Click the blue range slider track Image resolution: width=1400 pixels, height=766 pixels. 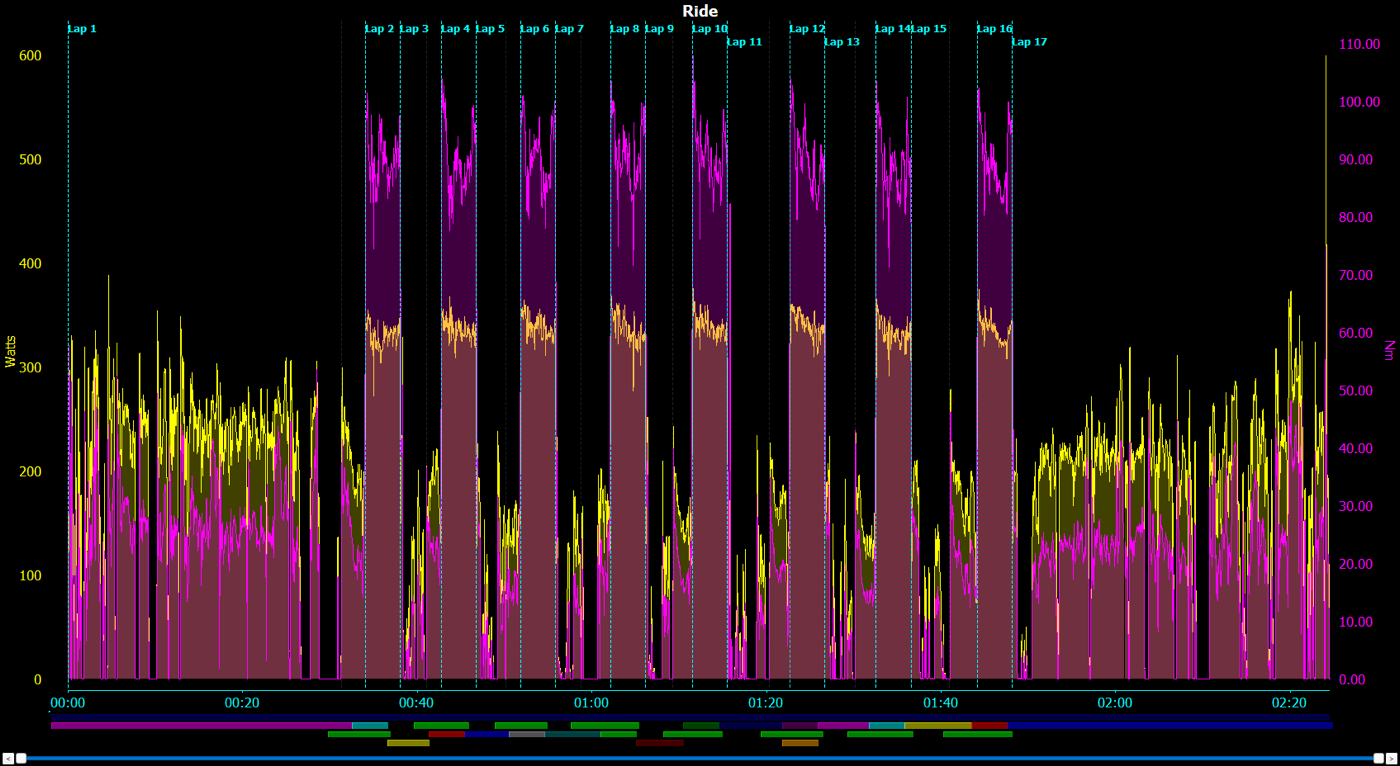[700, 758]
